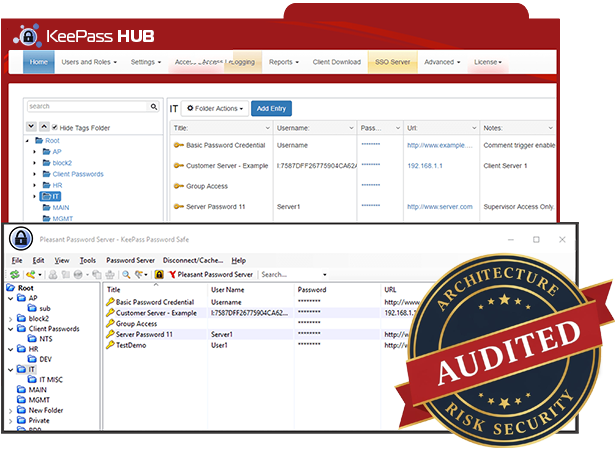Click the green sync icon in KeePass toolbar
616x457 pixels.
[x=14, y=274]
